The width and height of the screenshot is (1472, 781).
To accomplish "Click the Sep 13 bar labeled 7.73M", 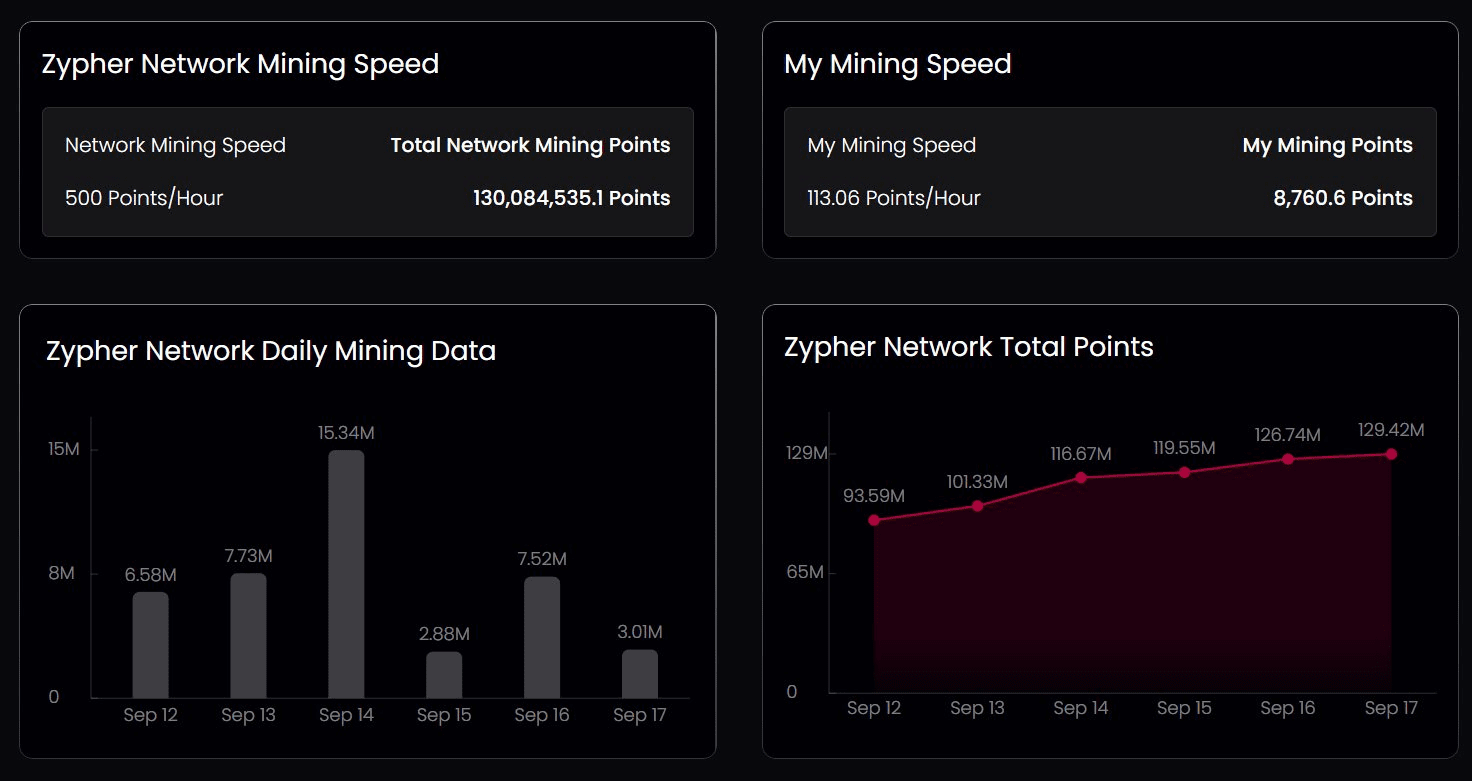I will point(248,635).
